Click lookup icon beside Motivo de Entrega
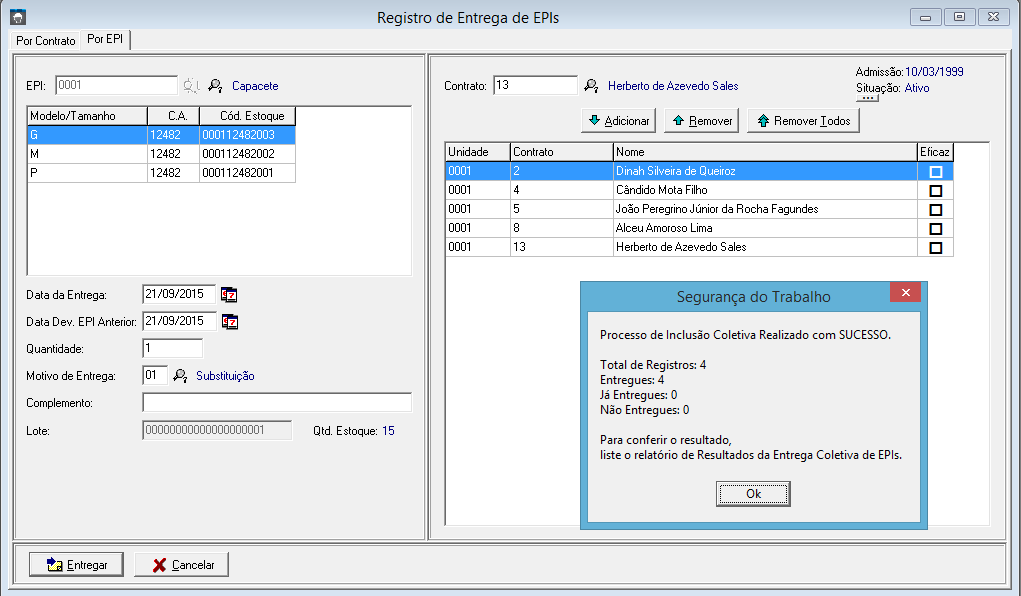 point(180,376)
